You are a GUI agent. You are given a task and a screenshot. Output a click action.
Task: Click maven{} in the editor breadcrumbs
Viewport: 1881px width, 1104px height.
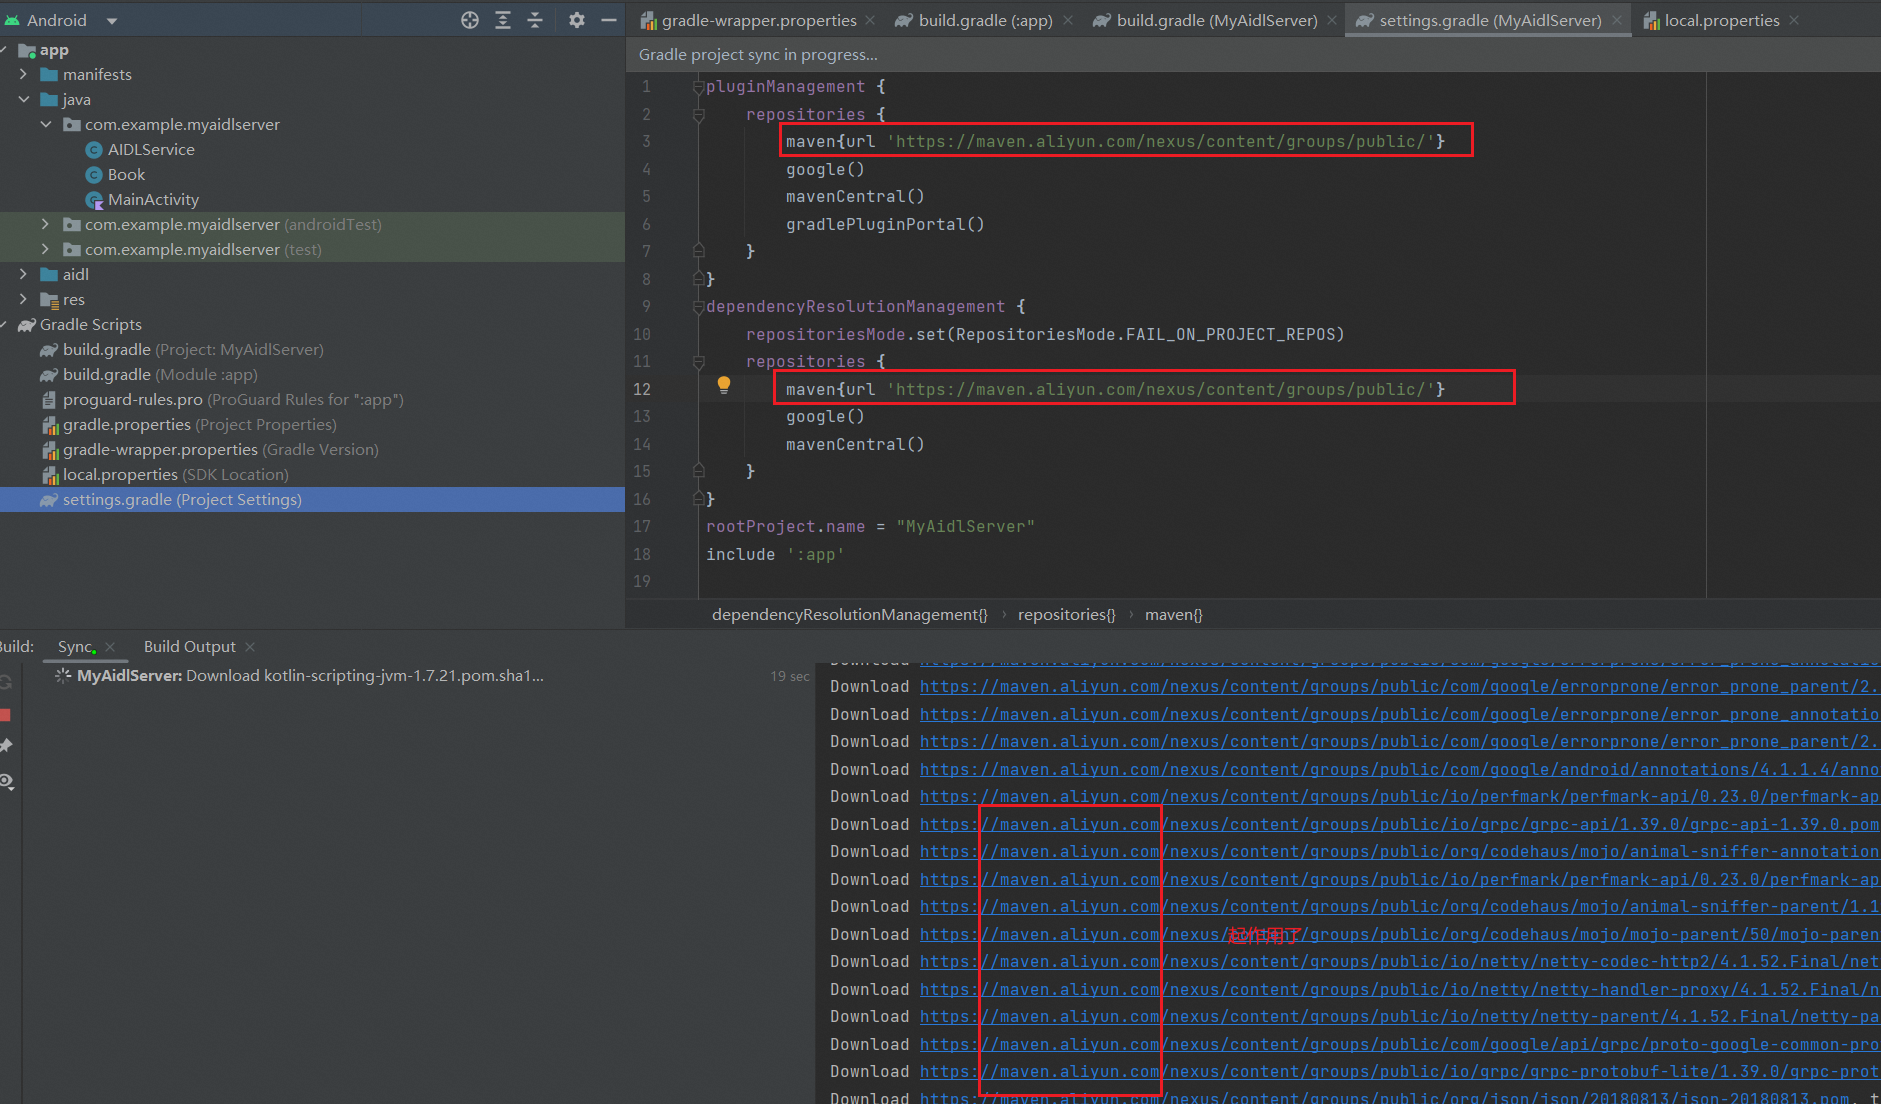[1173, 614]
